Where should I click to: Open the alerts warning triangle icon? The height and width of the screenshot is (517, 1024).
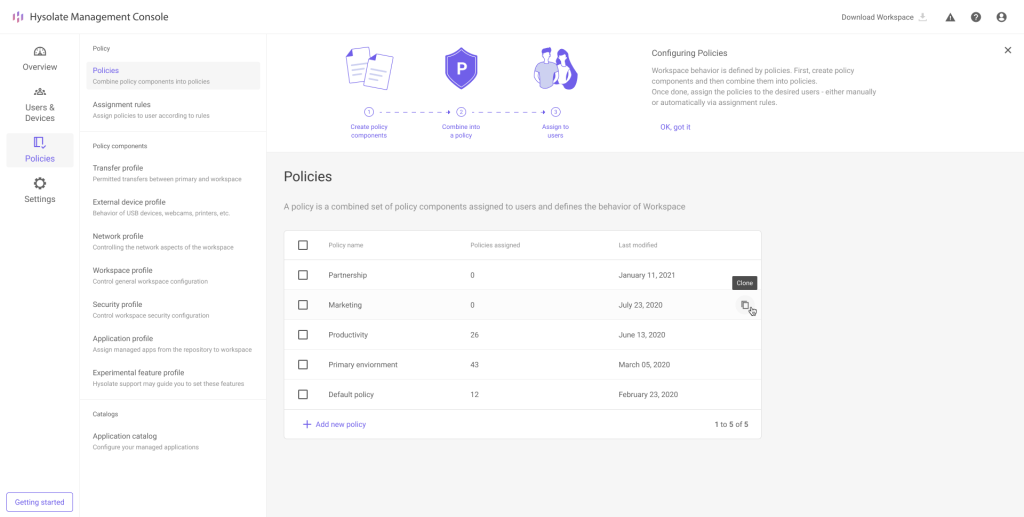pos(950,17)
